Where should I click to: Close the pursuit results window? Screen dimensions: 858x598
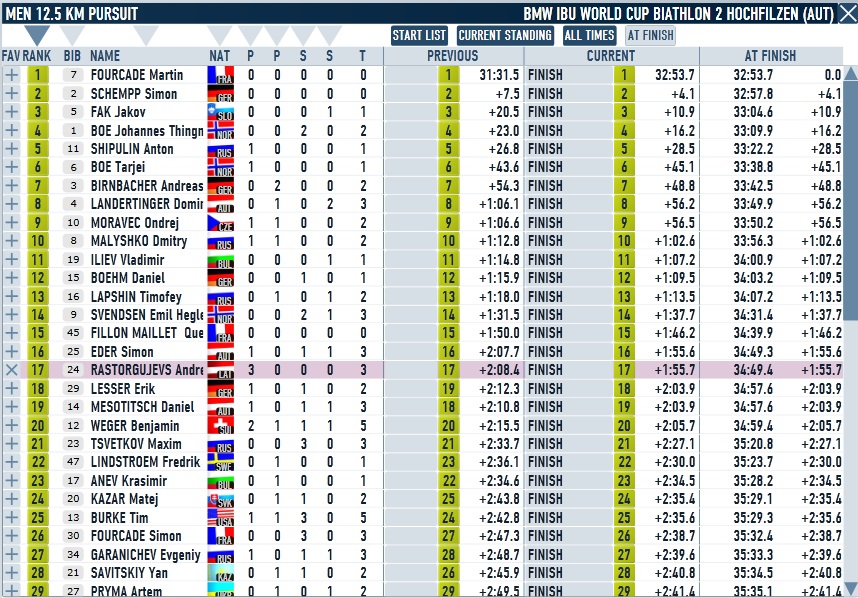click(848, 14)
